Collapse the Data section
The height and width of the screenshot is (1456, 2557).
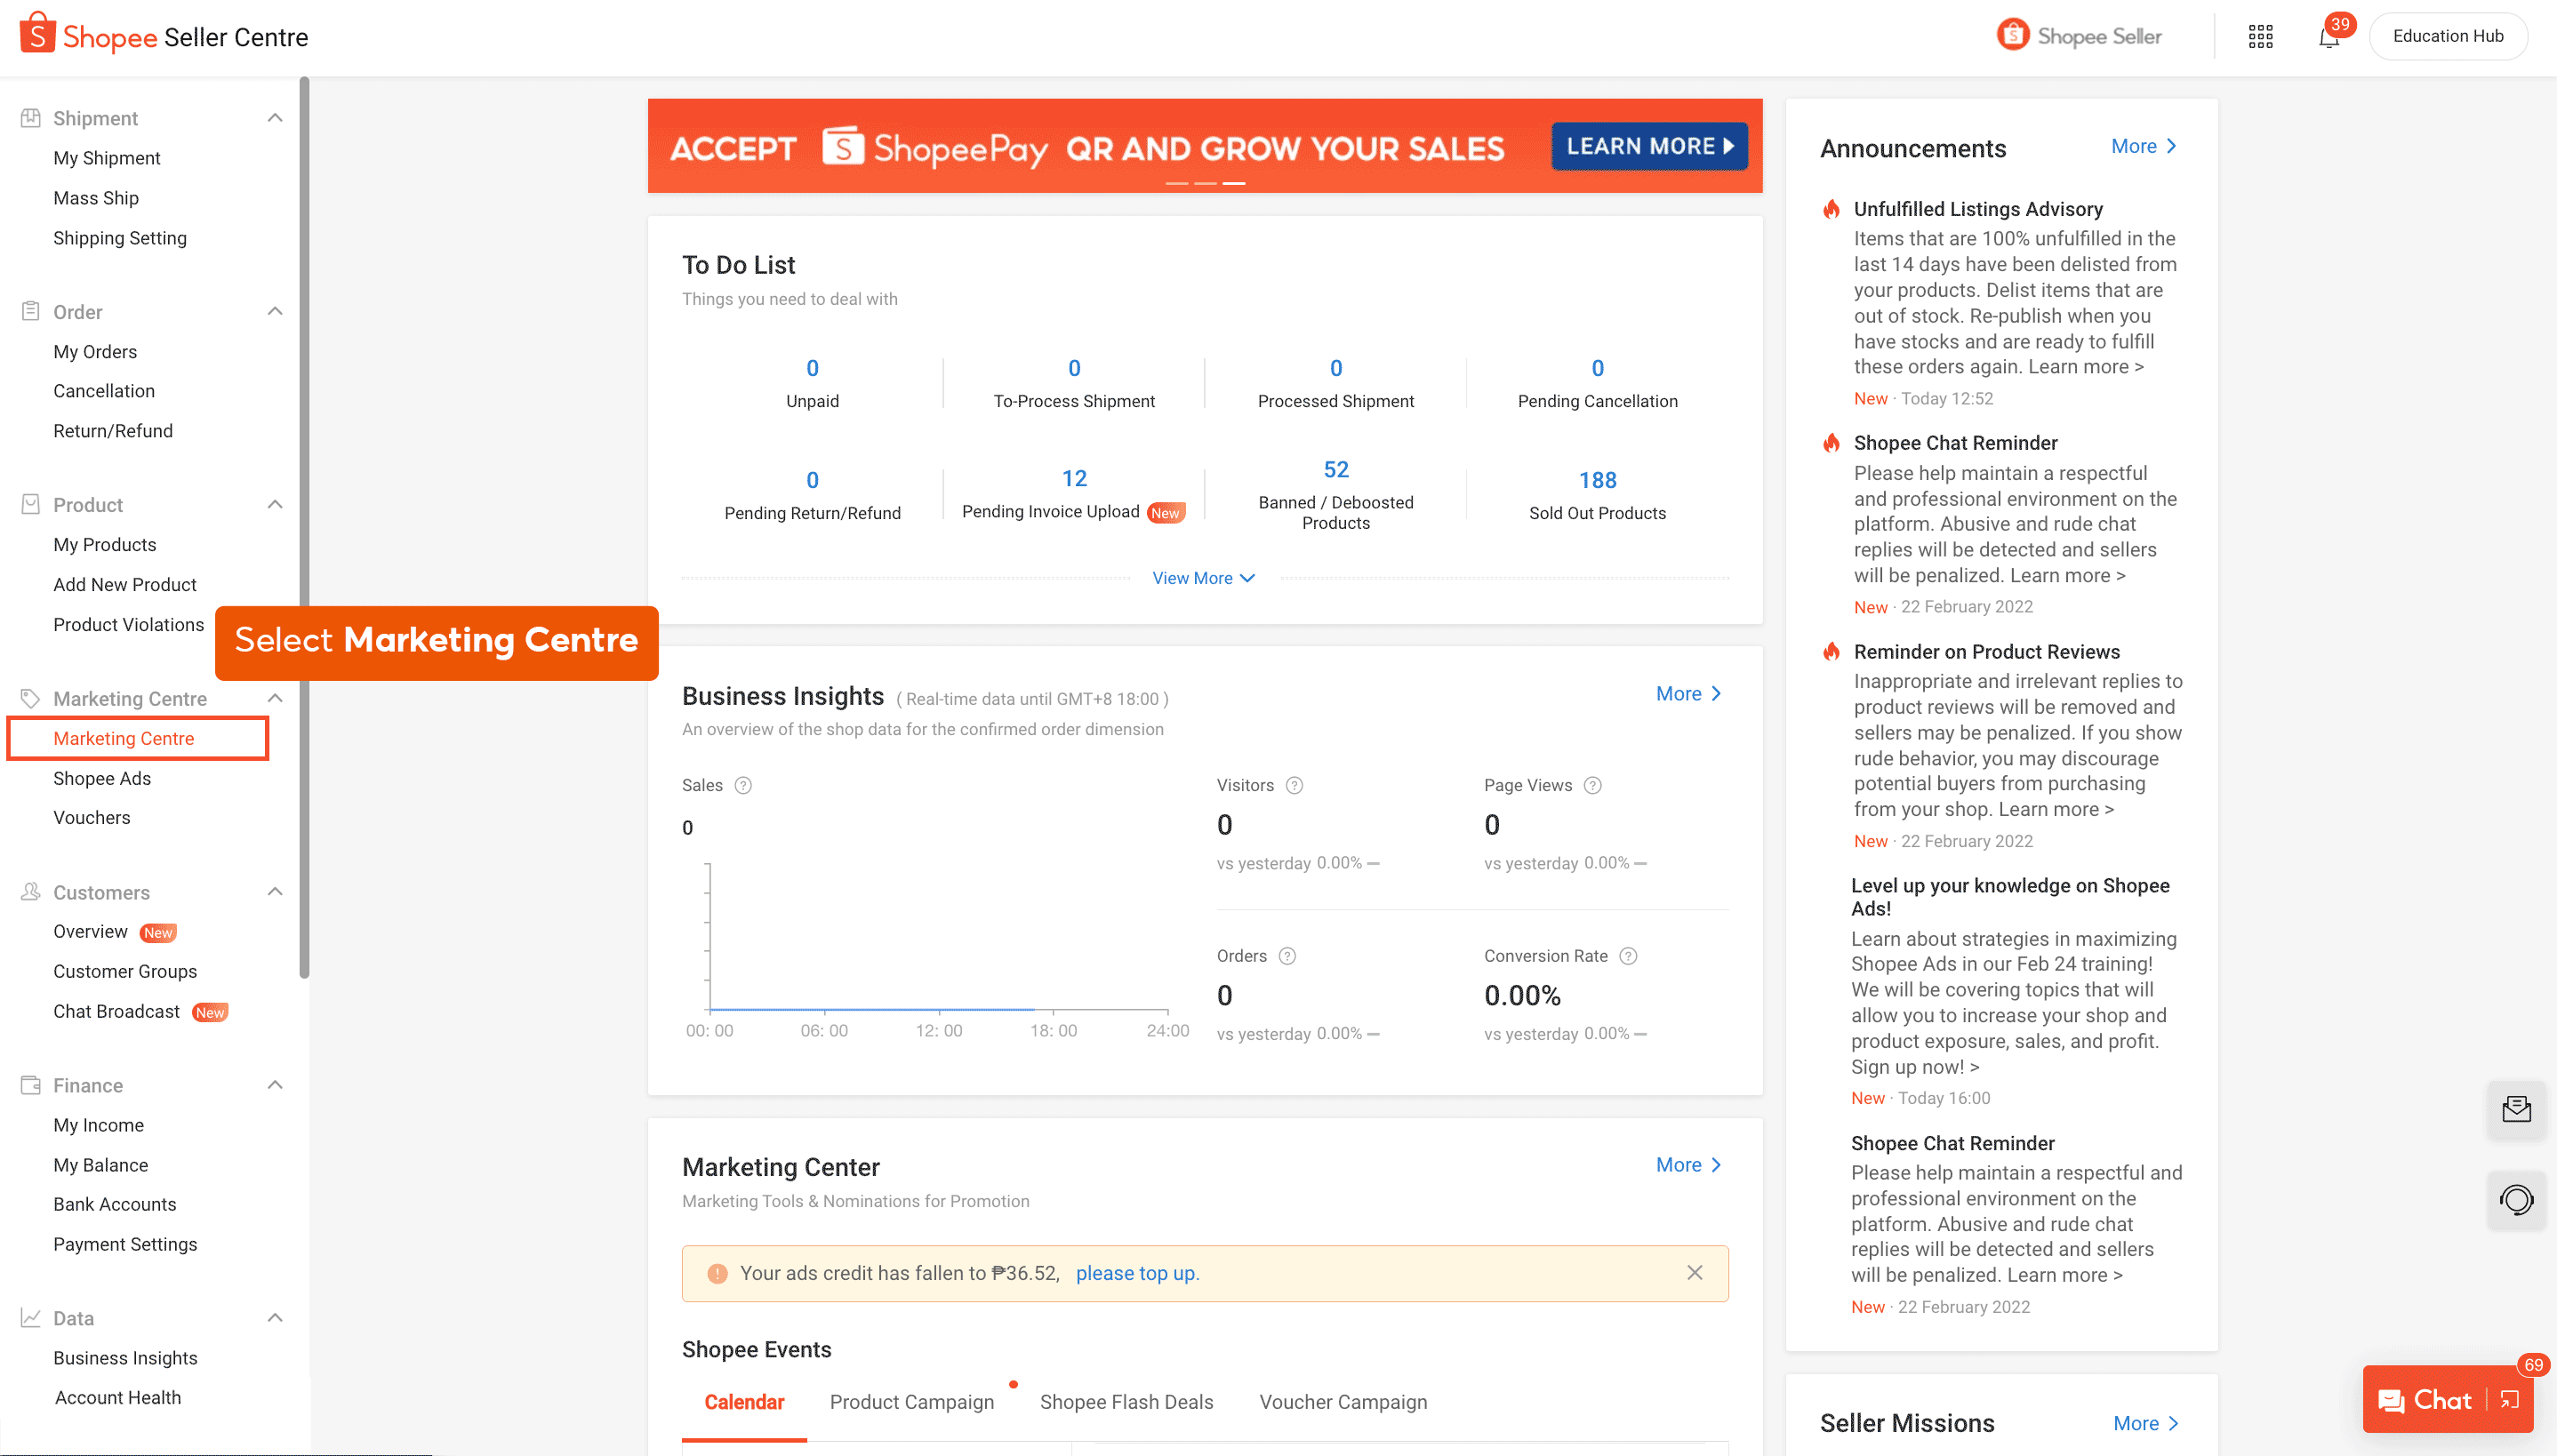(275, 1318)
